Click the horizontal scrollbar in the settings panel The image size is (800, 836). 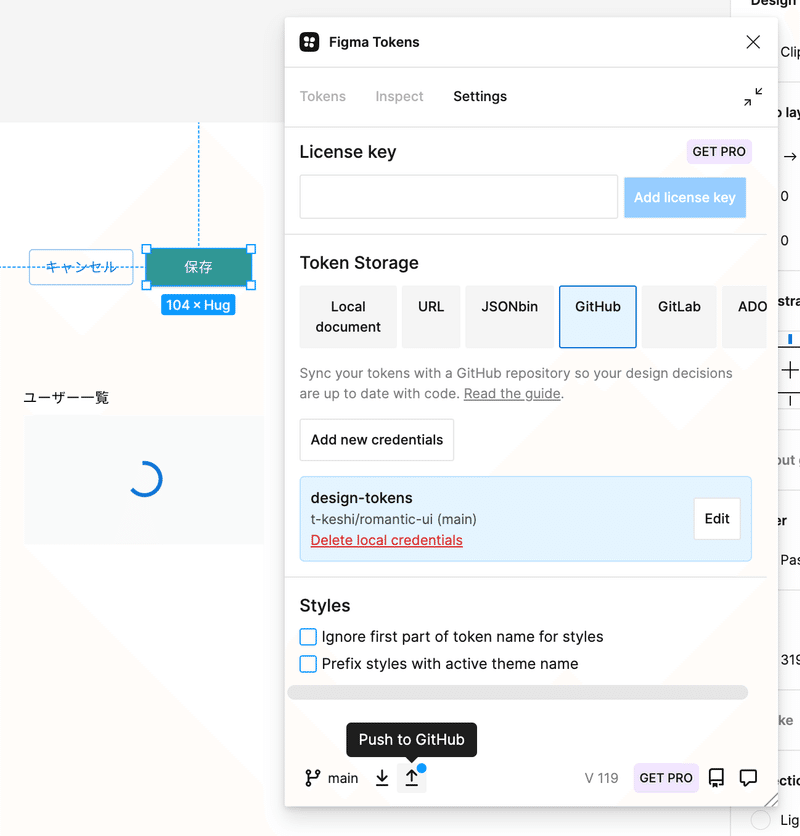pos(517,692)
